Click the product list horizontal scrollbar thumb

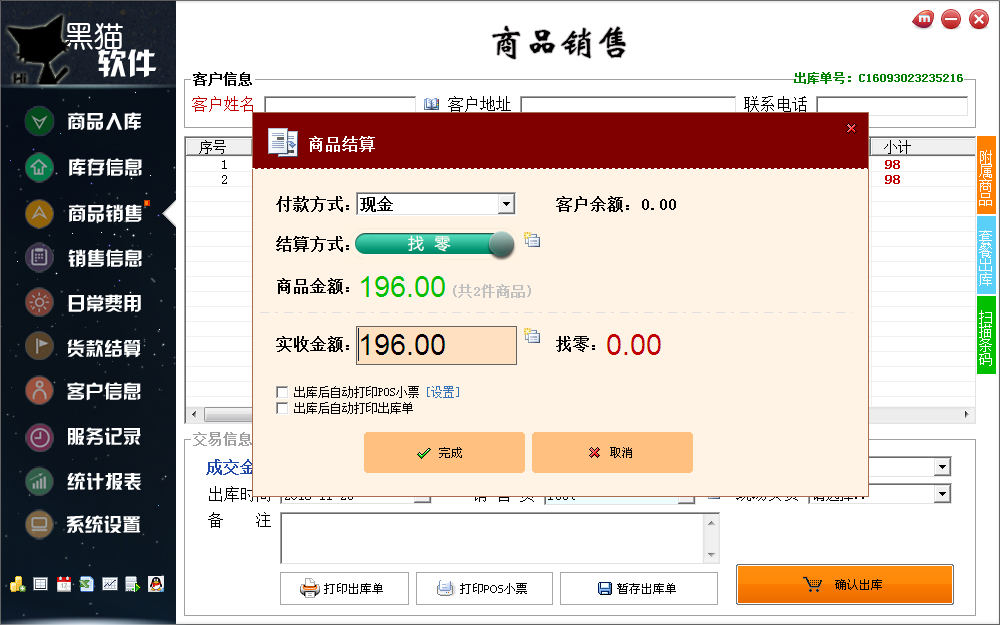click(x=228, y=415)
